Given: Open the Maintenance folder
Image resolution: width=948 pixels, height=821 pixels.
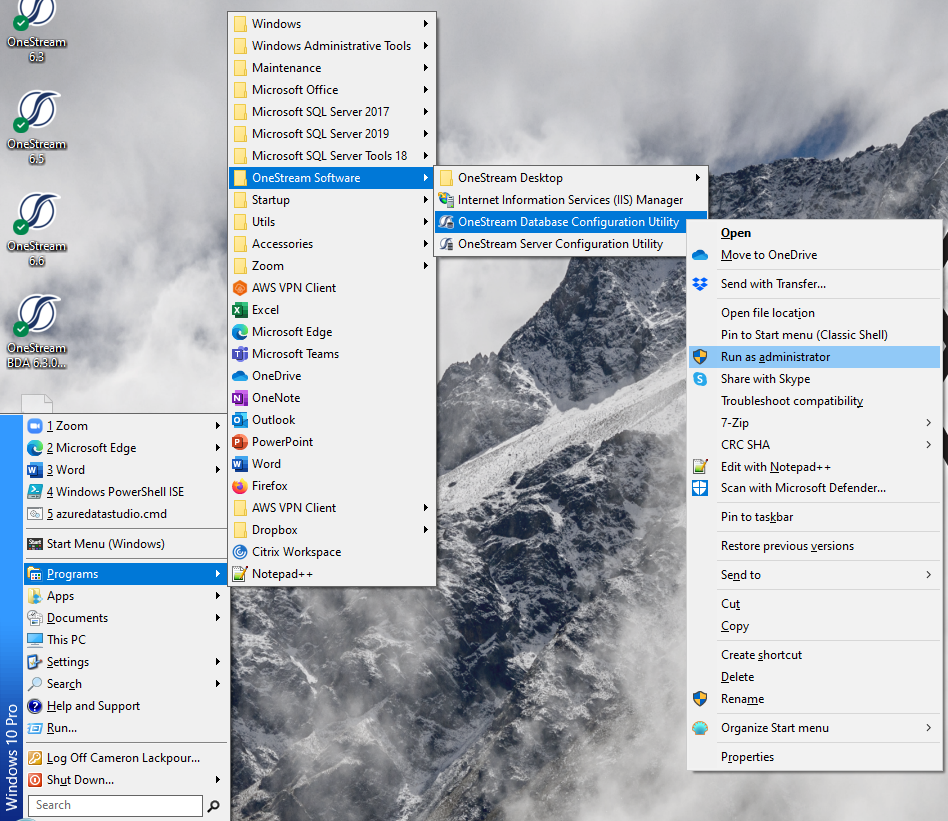Looking at the screenshot, I should pos(332,68).
